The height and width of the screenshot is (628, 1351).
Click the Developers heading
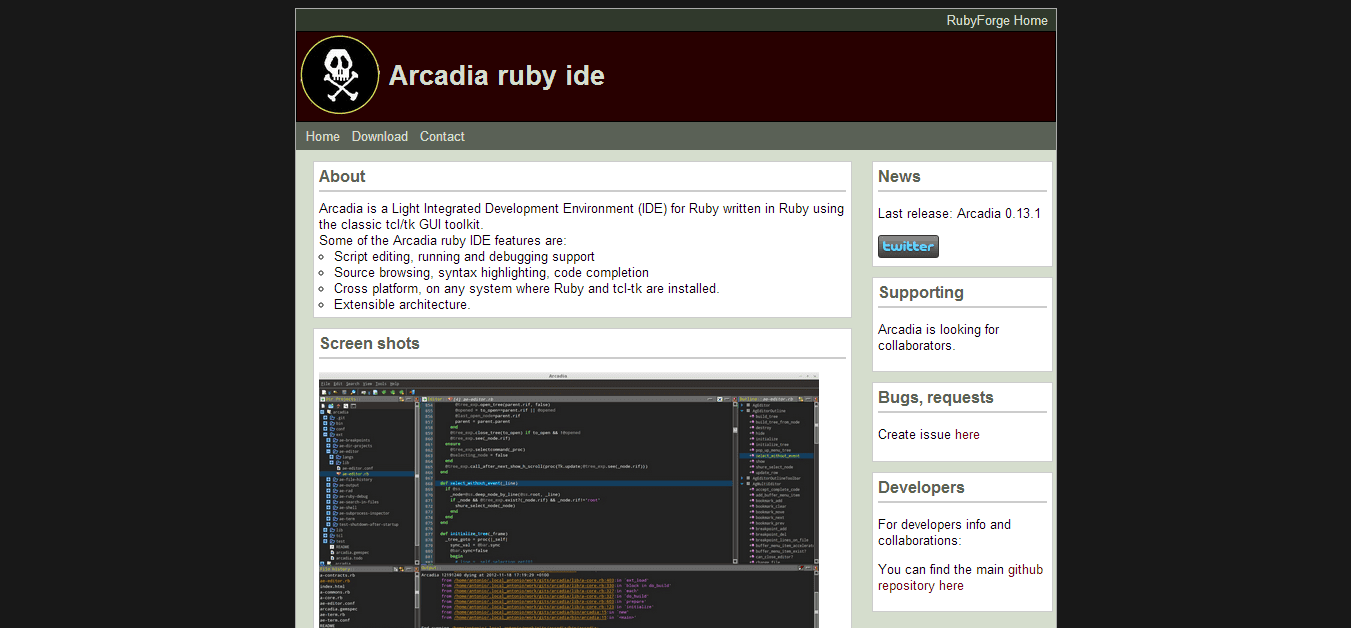tap(921, 487)
